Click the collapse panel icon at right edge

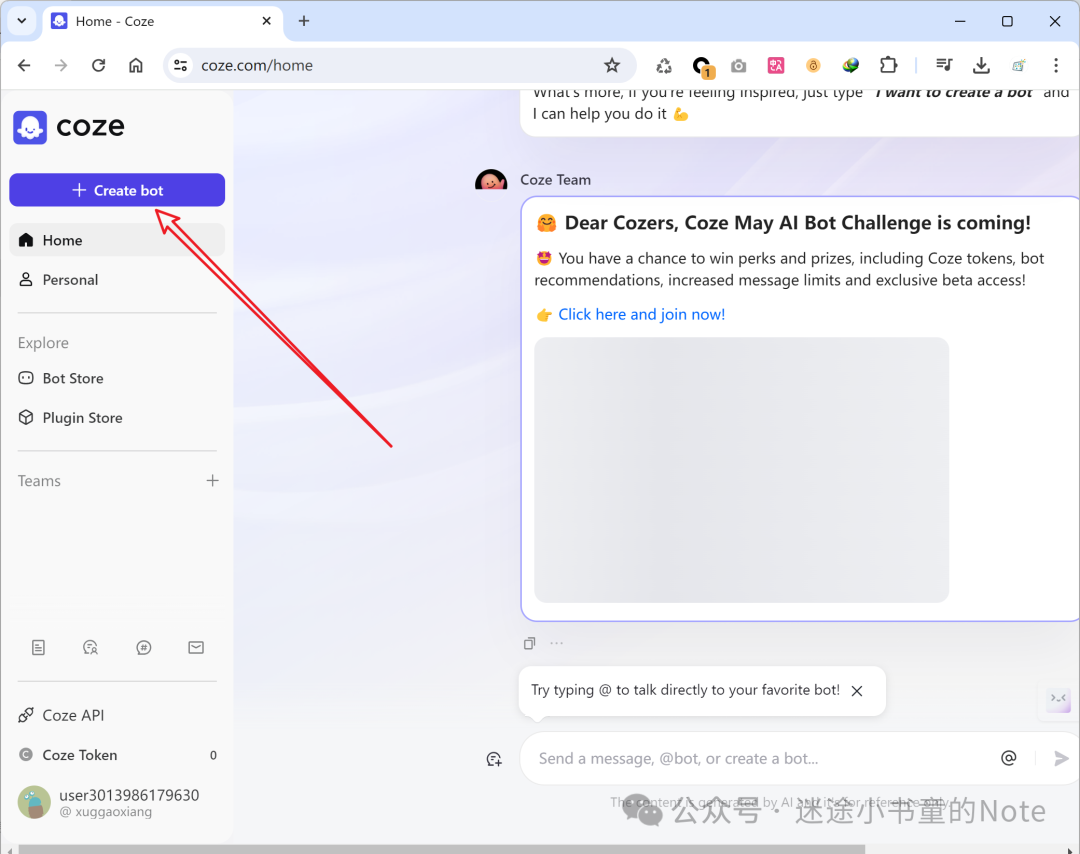1058,699
